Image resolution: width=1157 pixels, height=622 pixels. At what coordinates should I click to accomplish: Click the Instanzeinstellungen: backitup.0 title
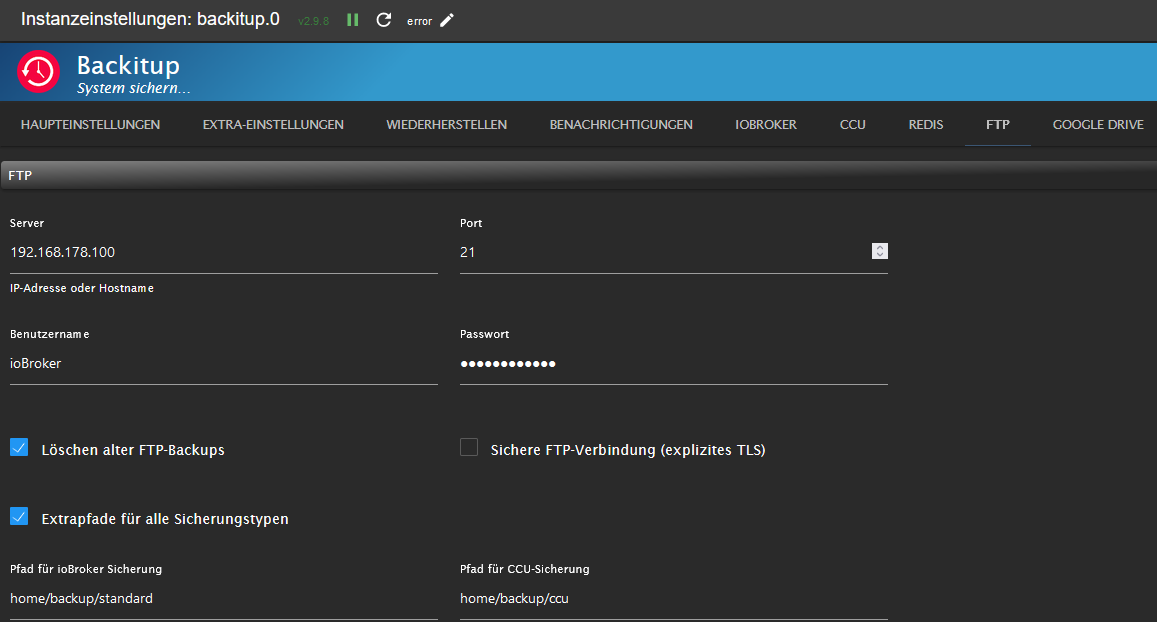(x=150, y=19)
